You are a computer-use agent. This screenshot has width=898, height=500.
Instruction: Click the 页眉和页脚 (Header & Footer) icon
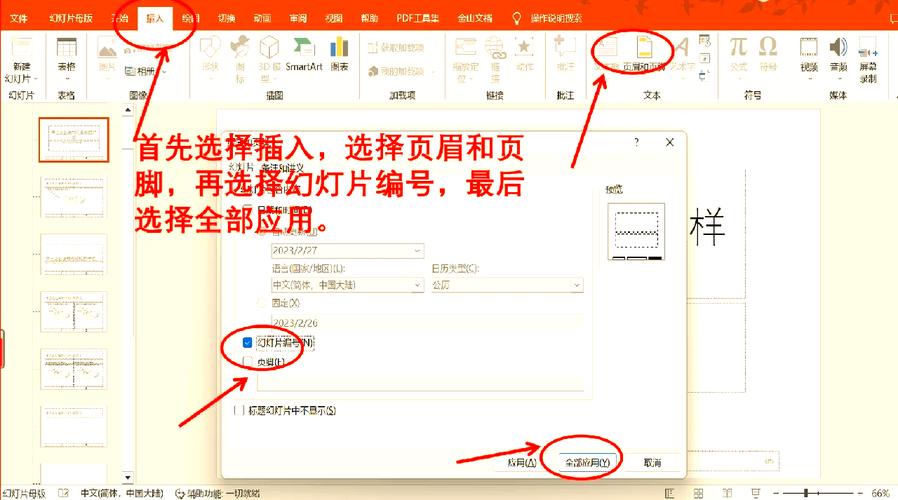point(644,47)
